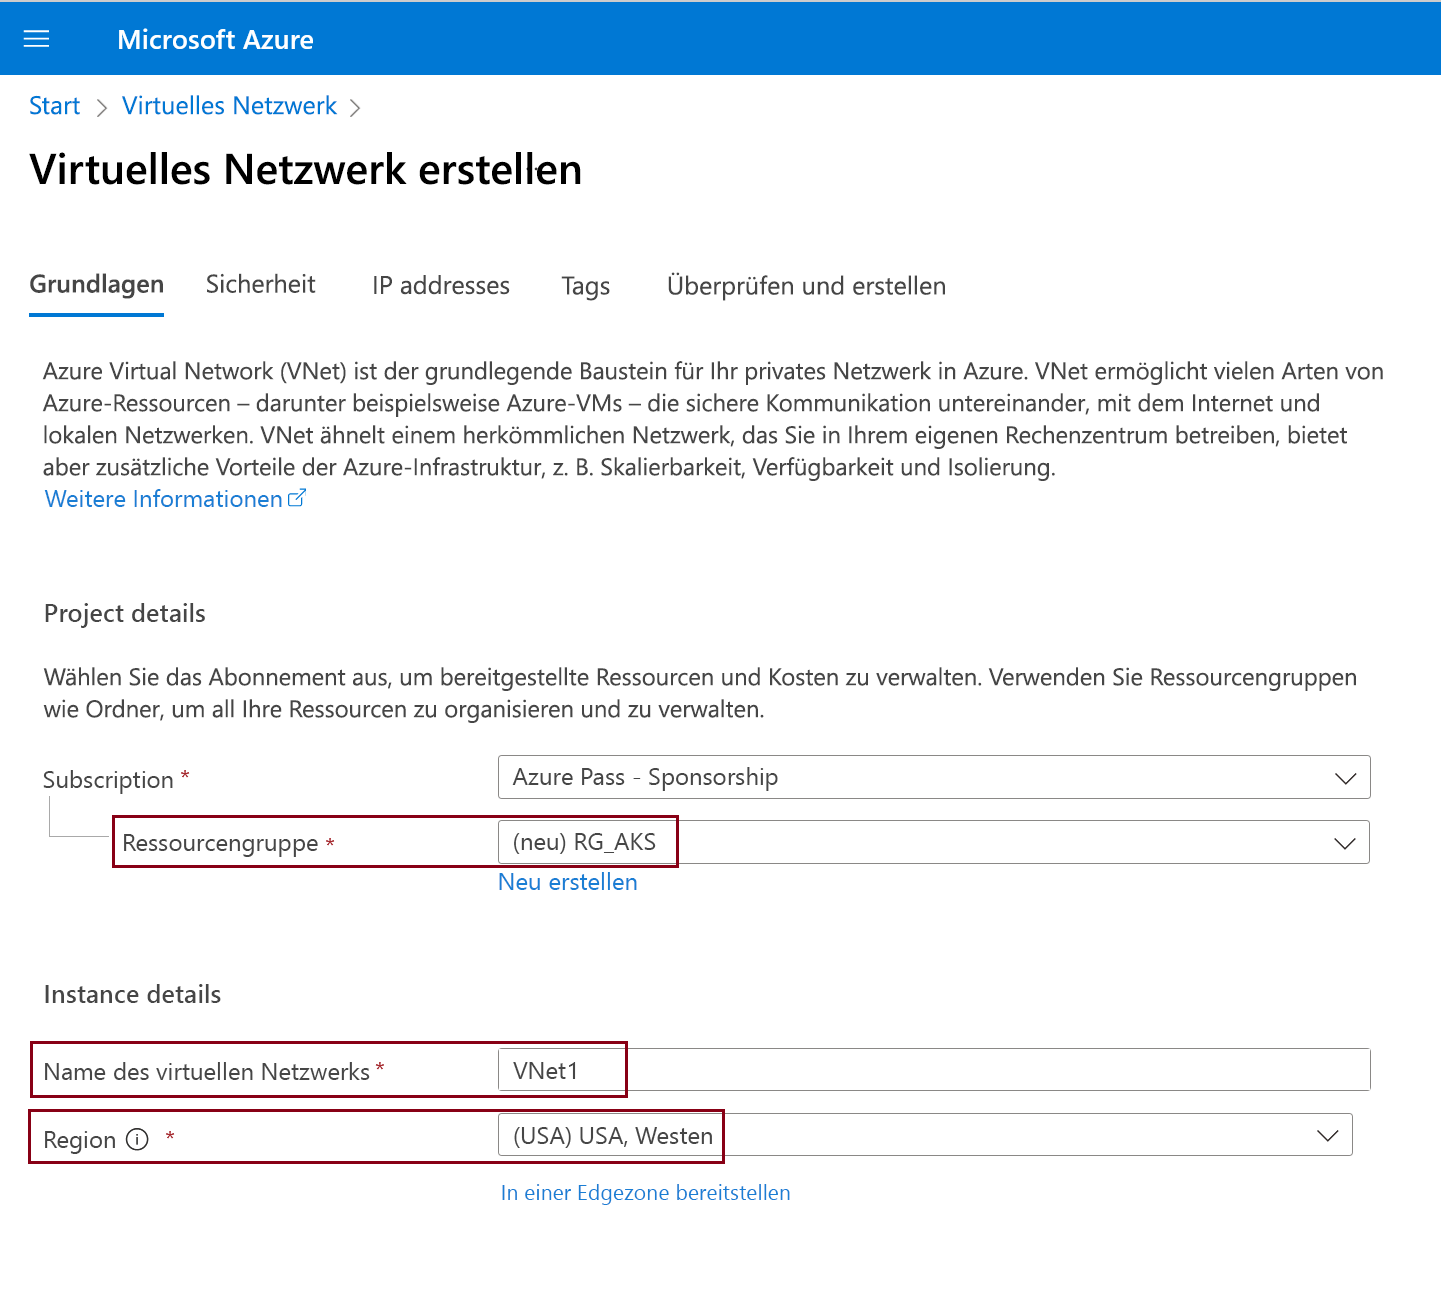Switch to the Tags tab

pyautogui.click(x=586, y=287)
